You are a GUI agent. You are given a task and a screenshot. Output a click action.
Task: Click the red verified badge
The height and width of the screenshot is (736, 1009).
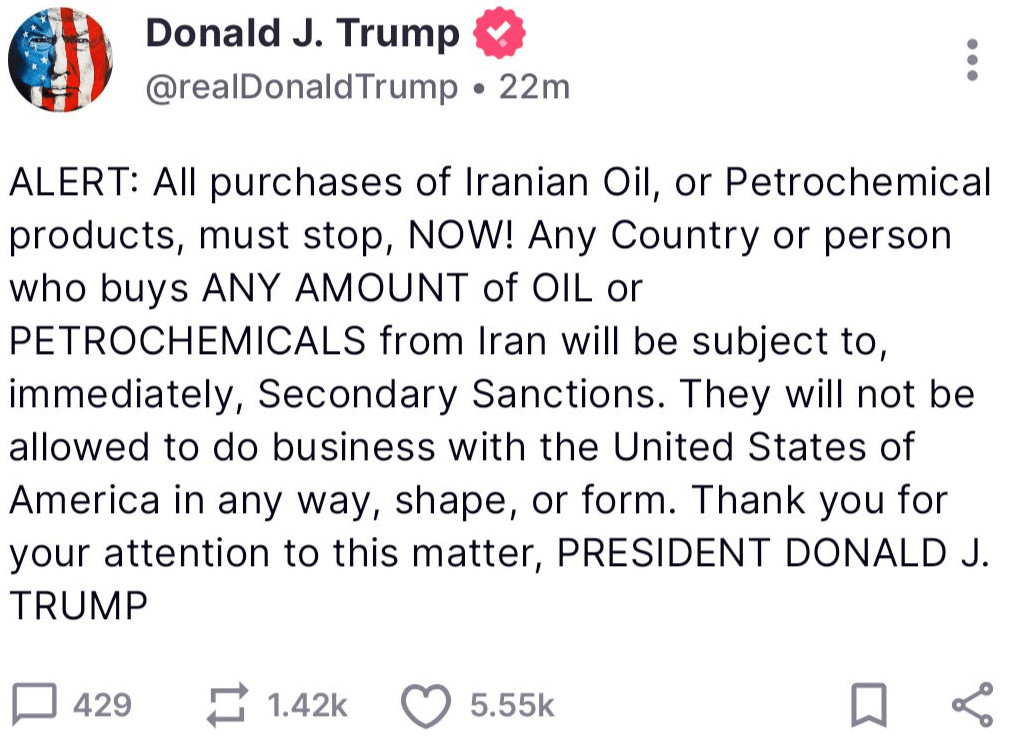click(498, 36)
